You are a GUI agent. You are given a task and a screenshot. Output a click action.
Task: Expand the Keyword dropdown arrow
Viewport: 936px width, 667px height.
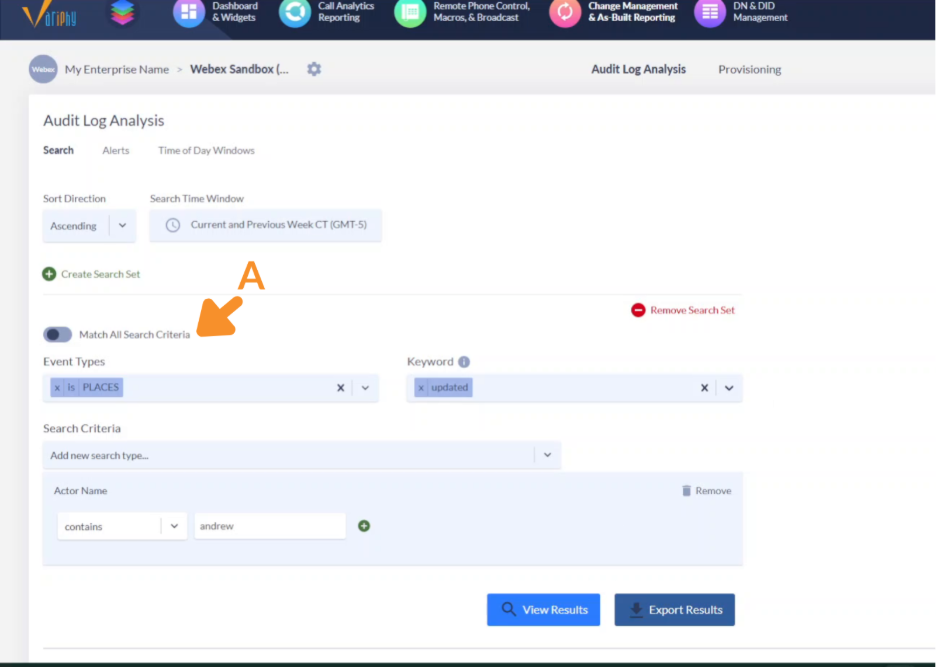pos(729,388)
